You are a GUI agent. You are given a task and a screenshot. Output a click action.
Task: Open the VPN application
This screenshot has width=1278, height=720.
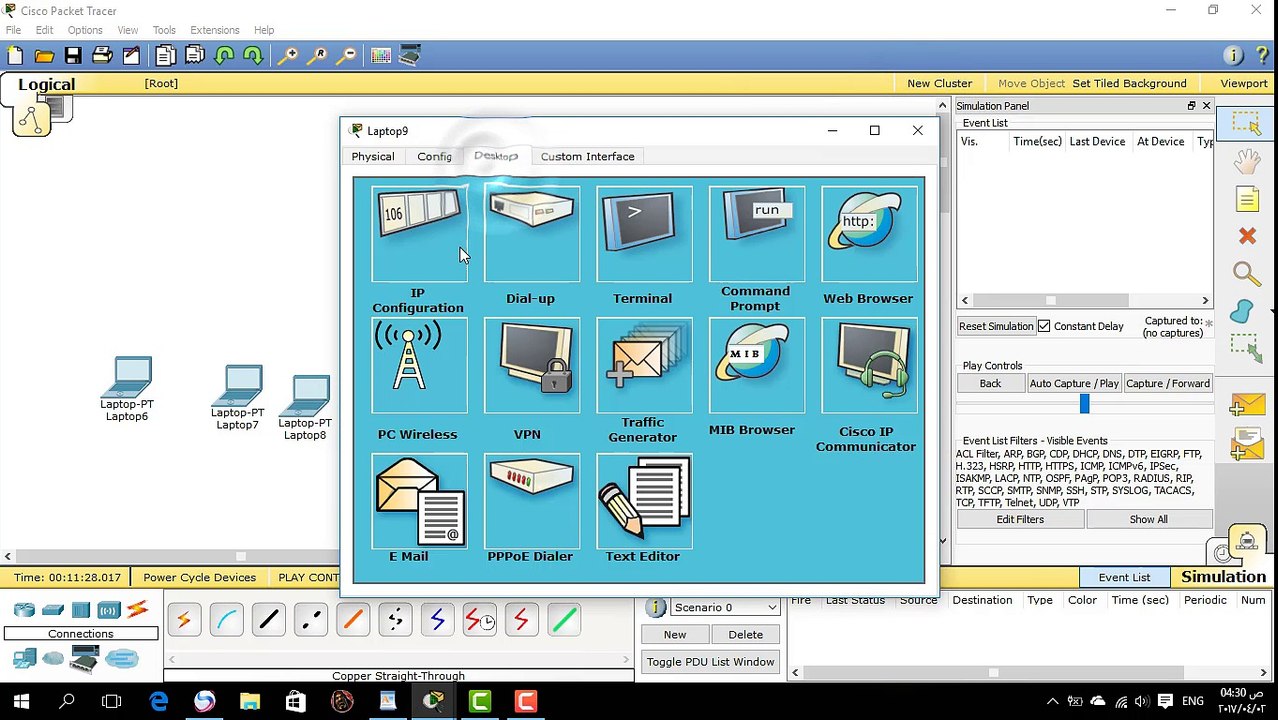pos(531,366)
